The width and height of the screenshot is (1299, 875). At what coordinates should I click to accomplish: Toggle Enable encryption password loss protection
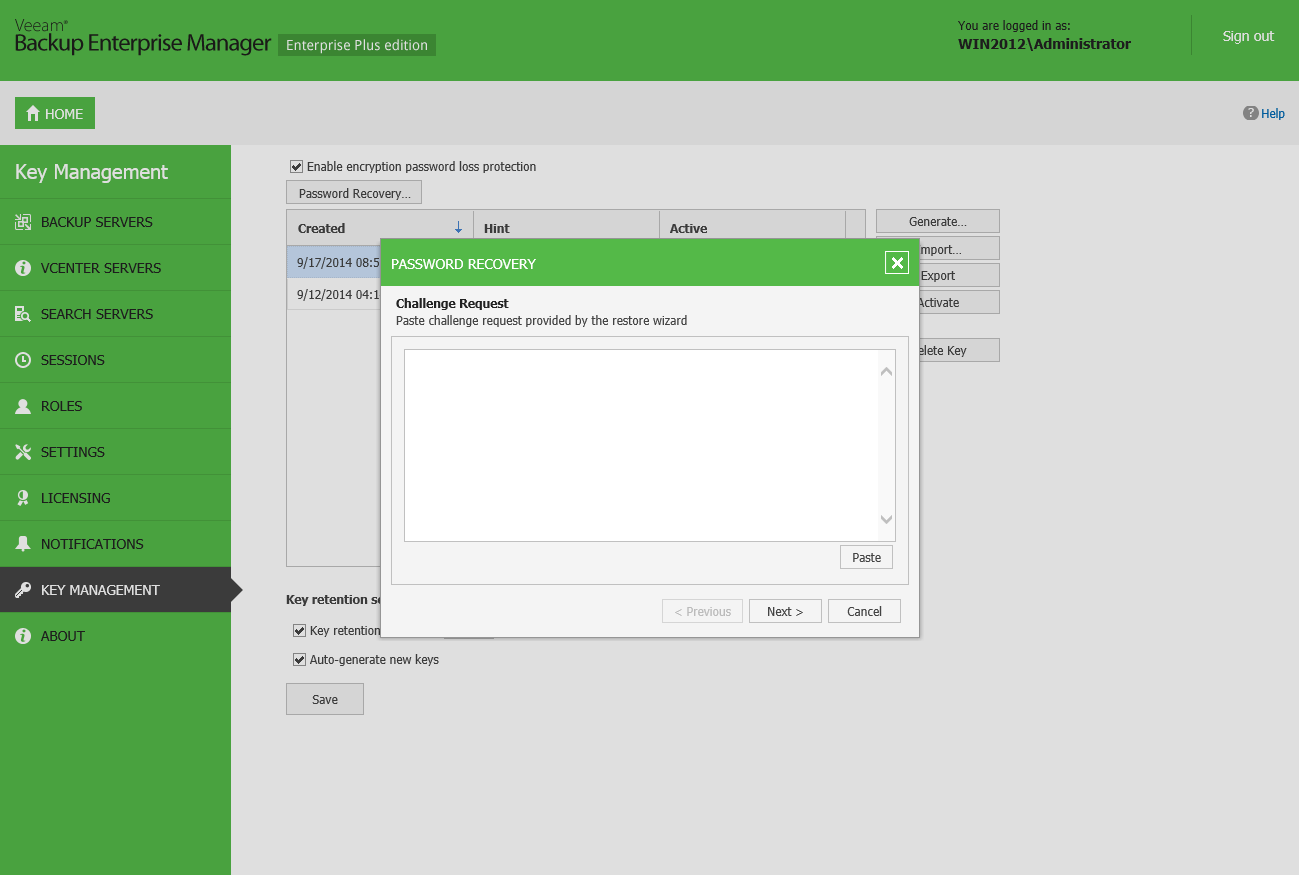pos(296,167)
